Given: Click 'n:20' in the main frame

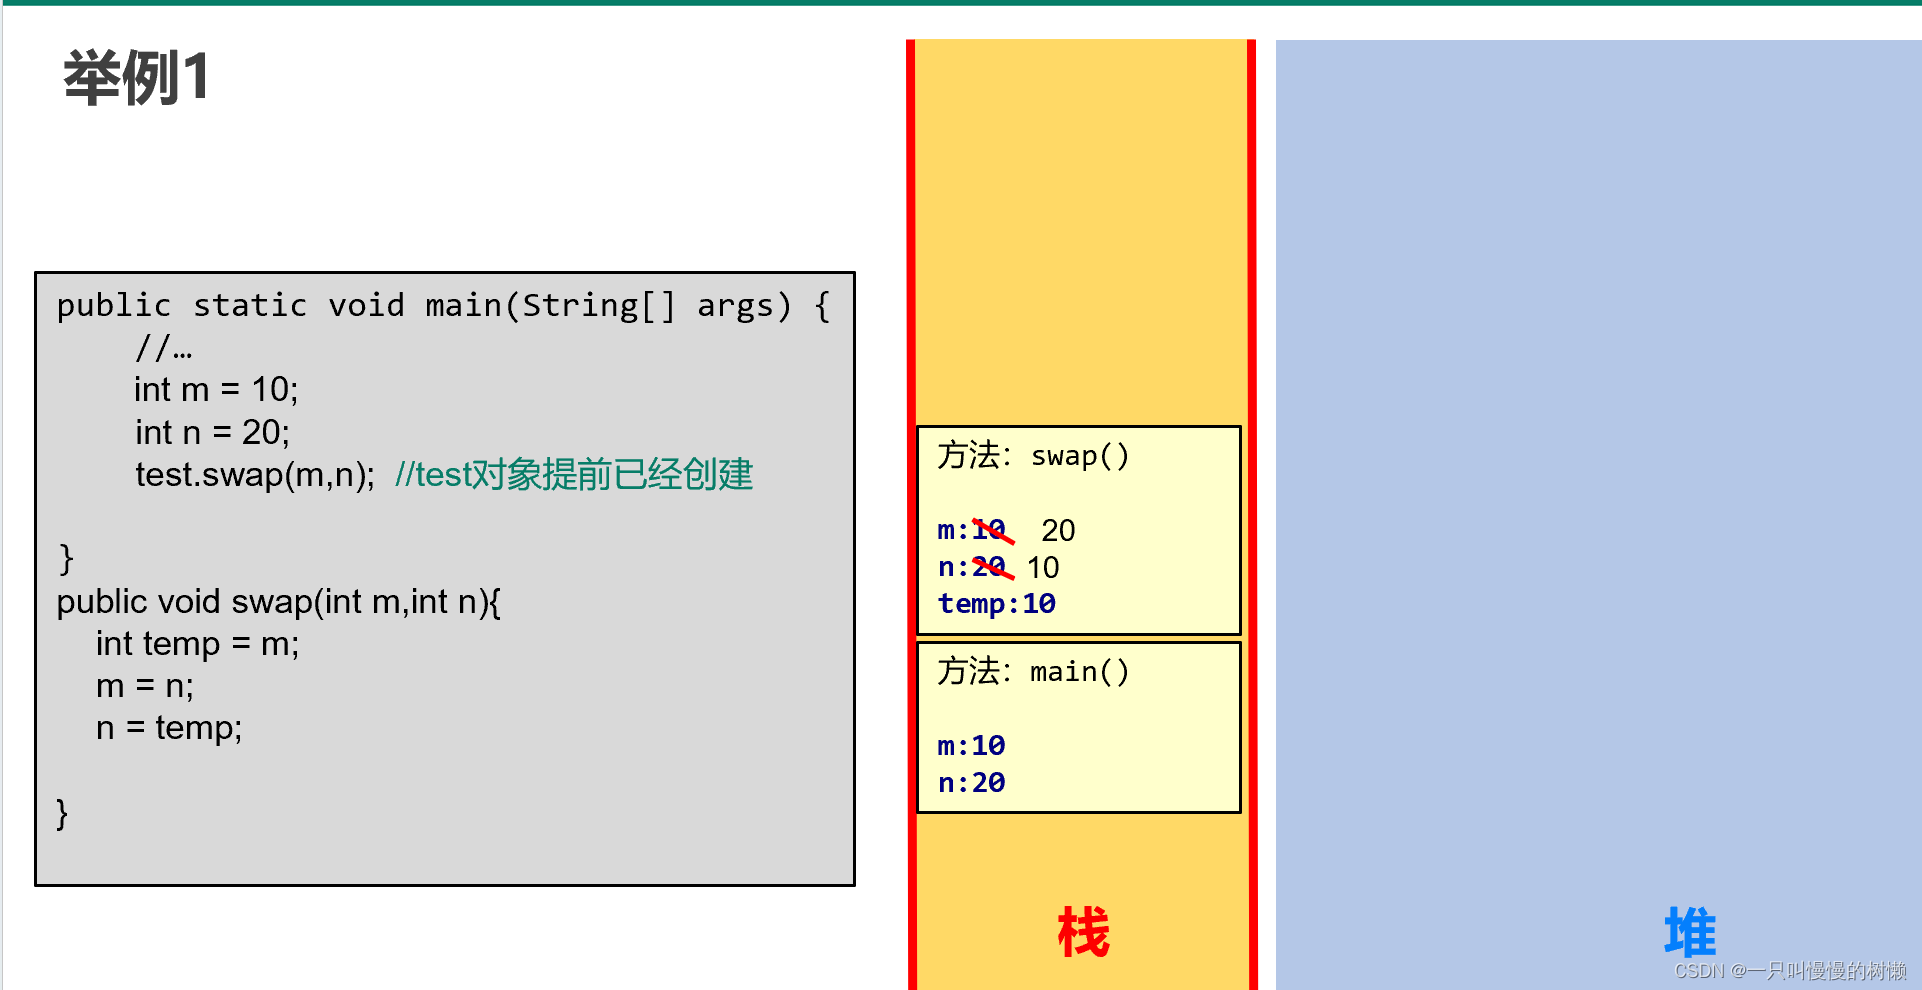Looking at the screenshot, I should pyautogui.click(x=971, y=783).
